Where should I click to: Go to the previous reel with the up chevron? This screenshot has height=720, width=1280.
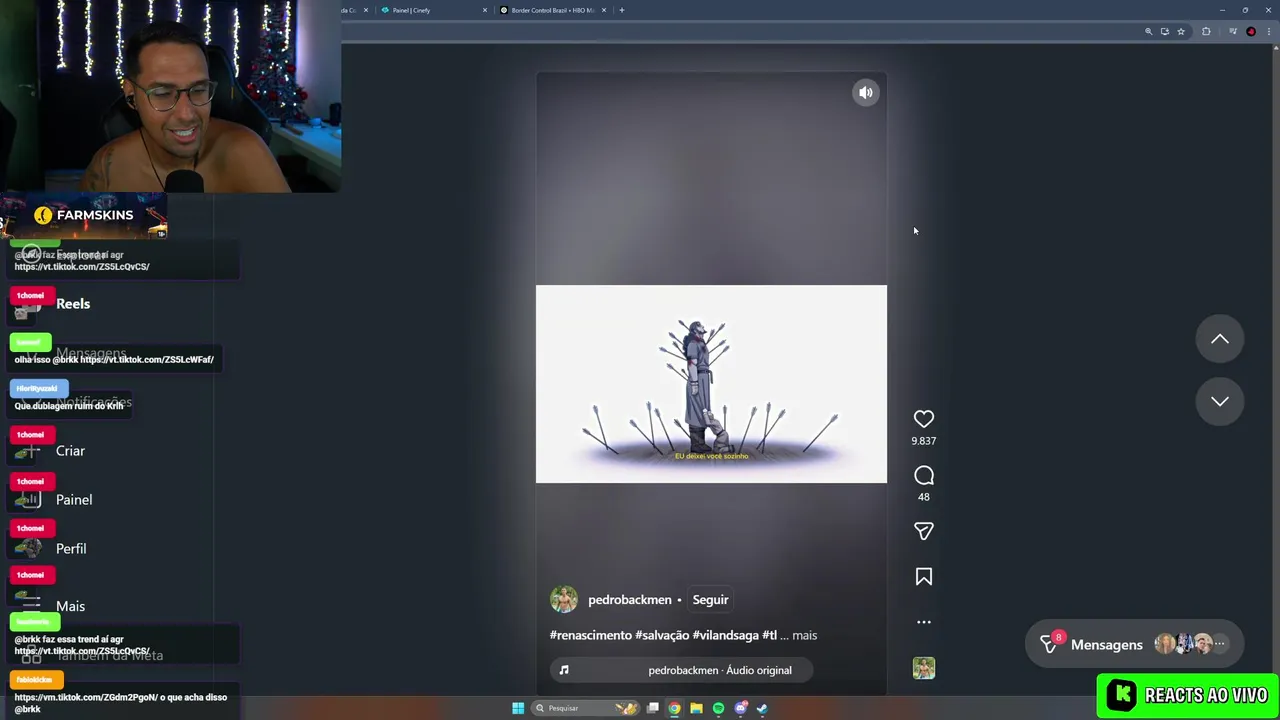pyautogui.click(x=1220, y=339)
